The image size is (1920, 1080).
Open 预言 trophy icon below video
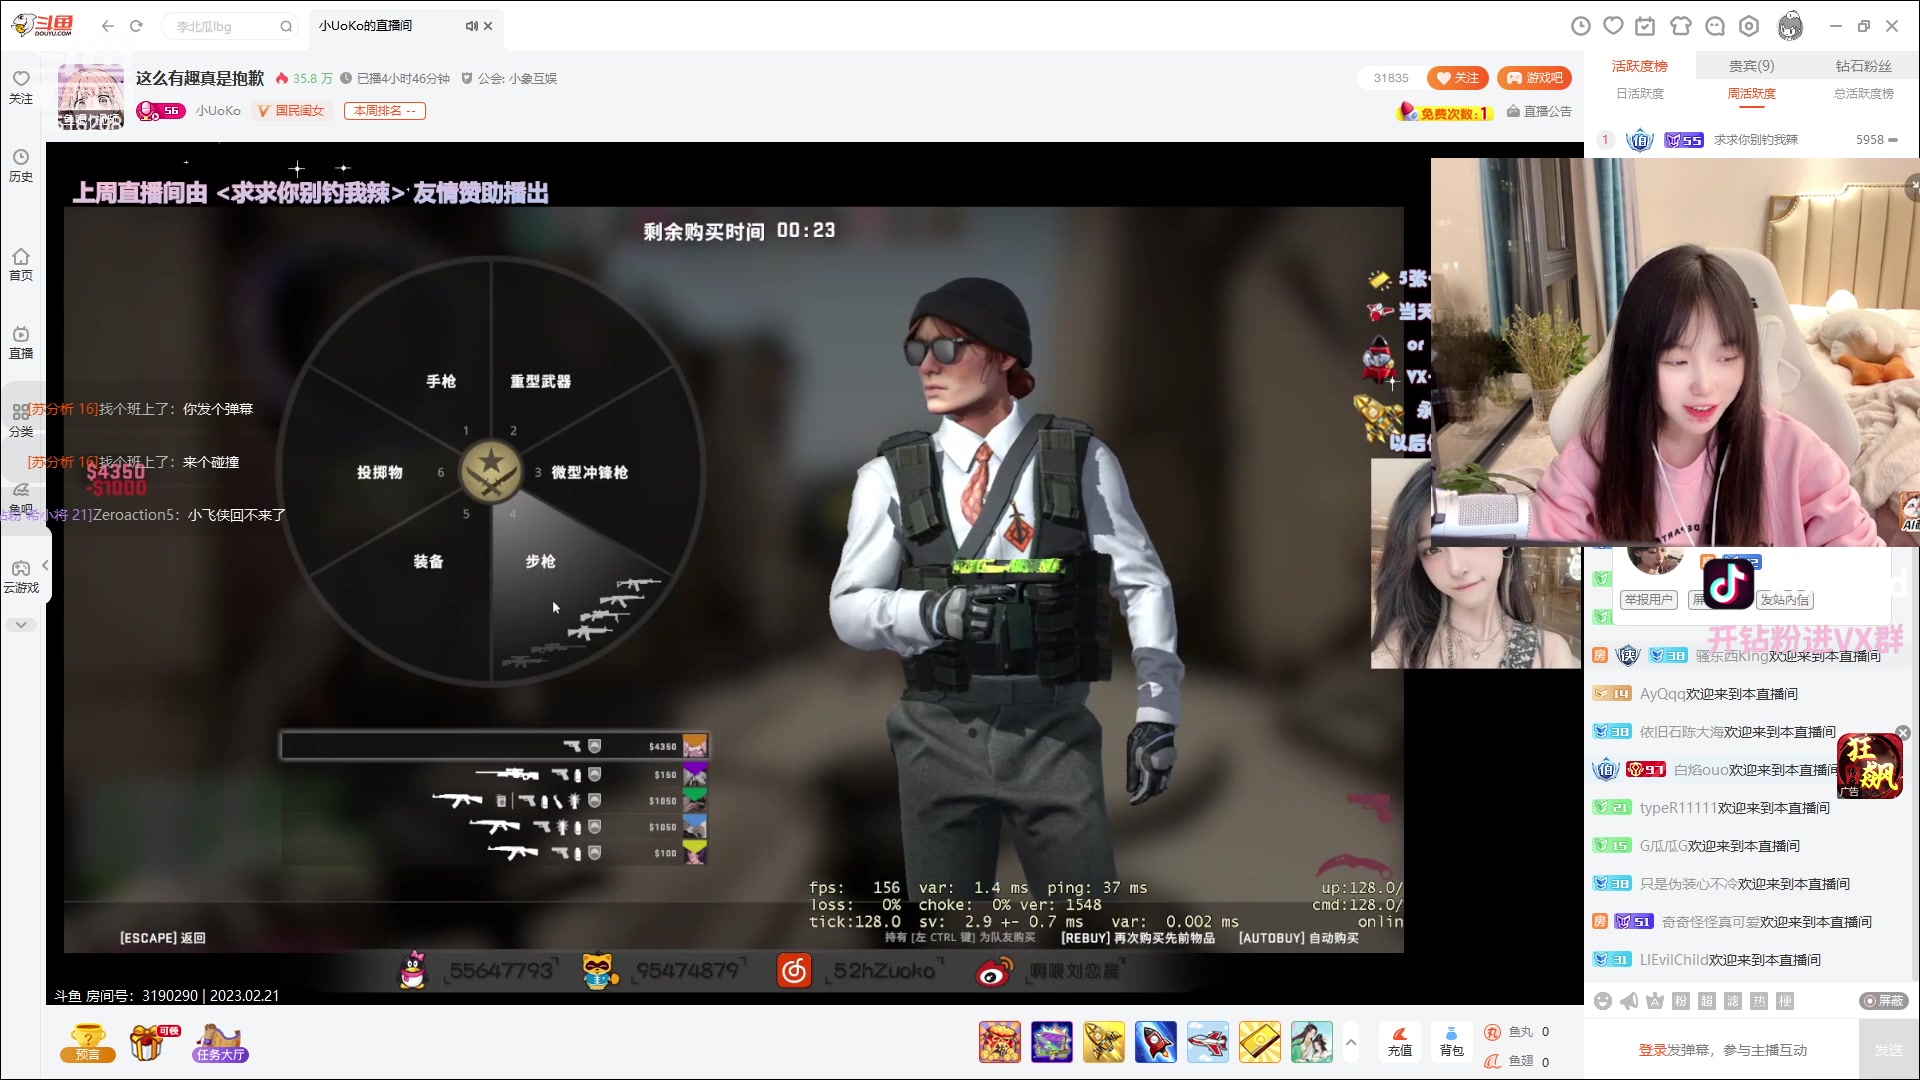click(x=88, y=1042)
